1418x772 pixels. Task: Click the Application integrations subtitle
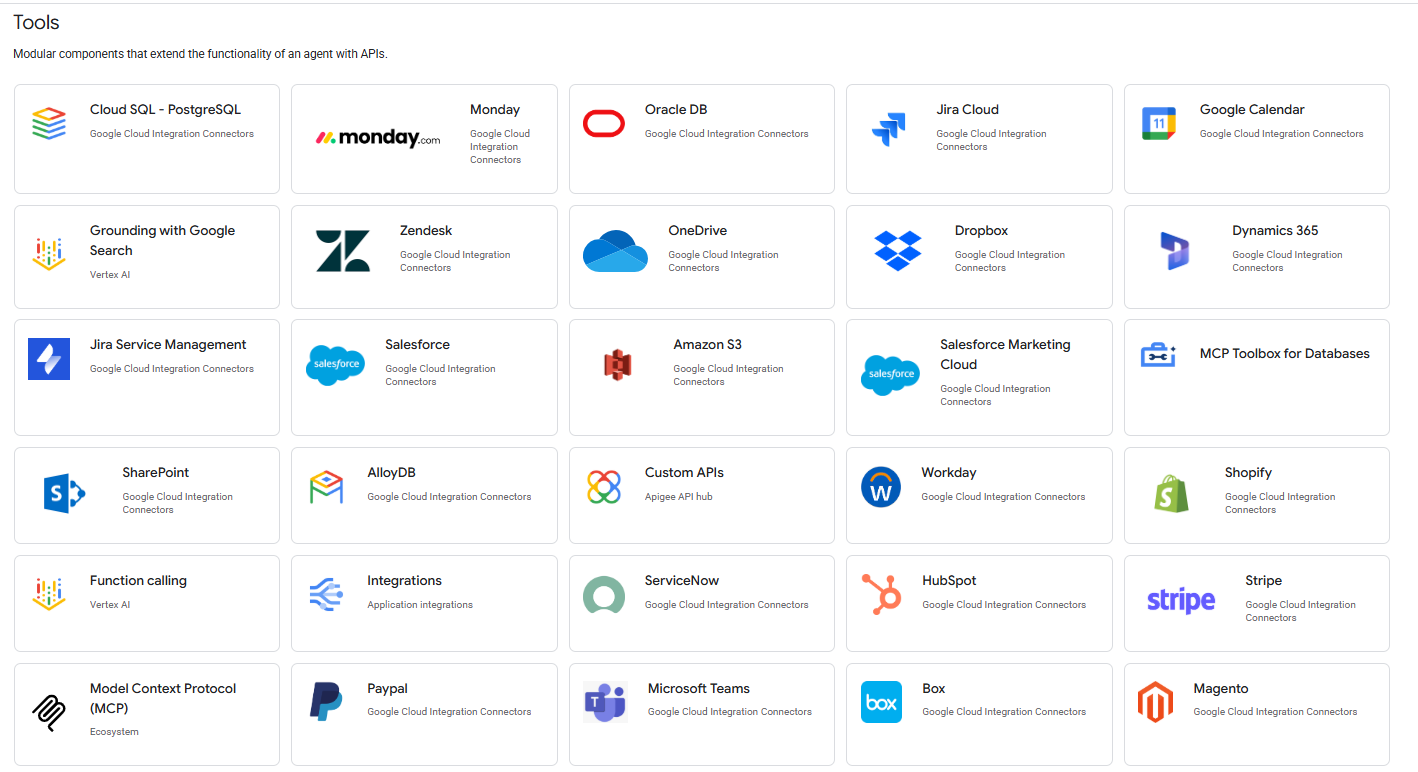pos(420,605)
